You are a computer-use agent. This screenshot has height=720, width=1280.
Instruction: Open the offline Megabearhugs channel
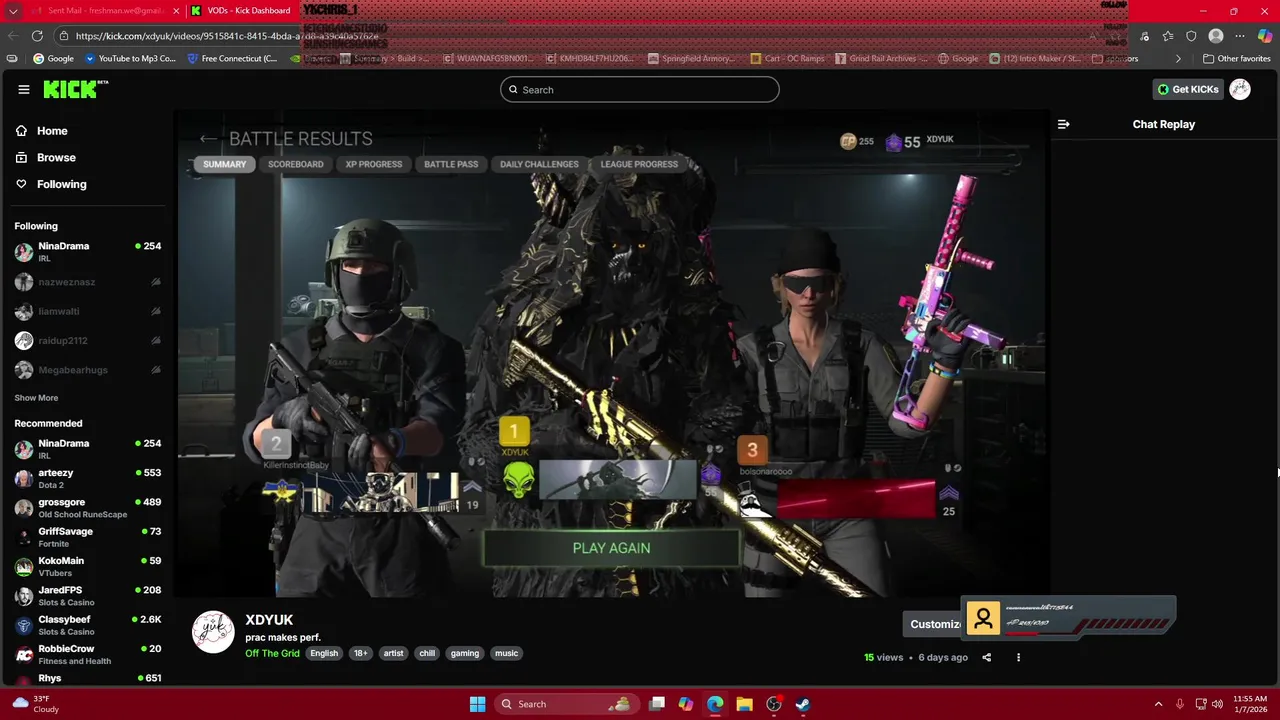click(88, 370)
